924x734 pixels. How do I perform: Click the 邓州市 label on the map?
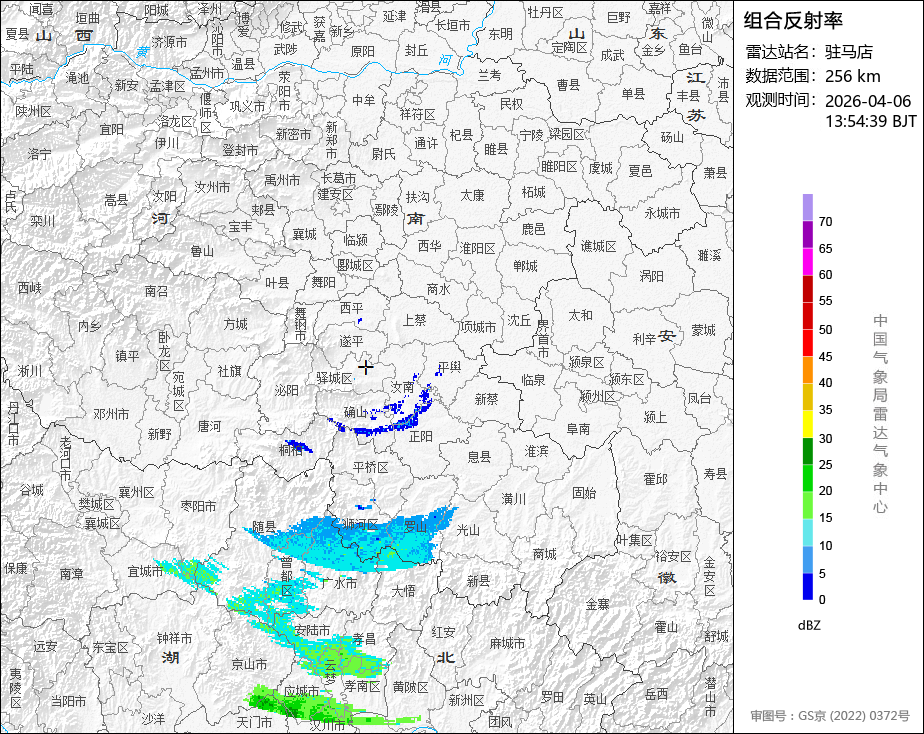[x=111, y=415]
